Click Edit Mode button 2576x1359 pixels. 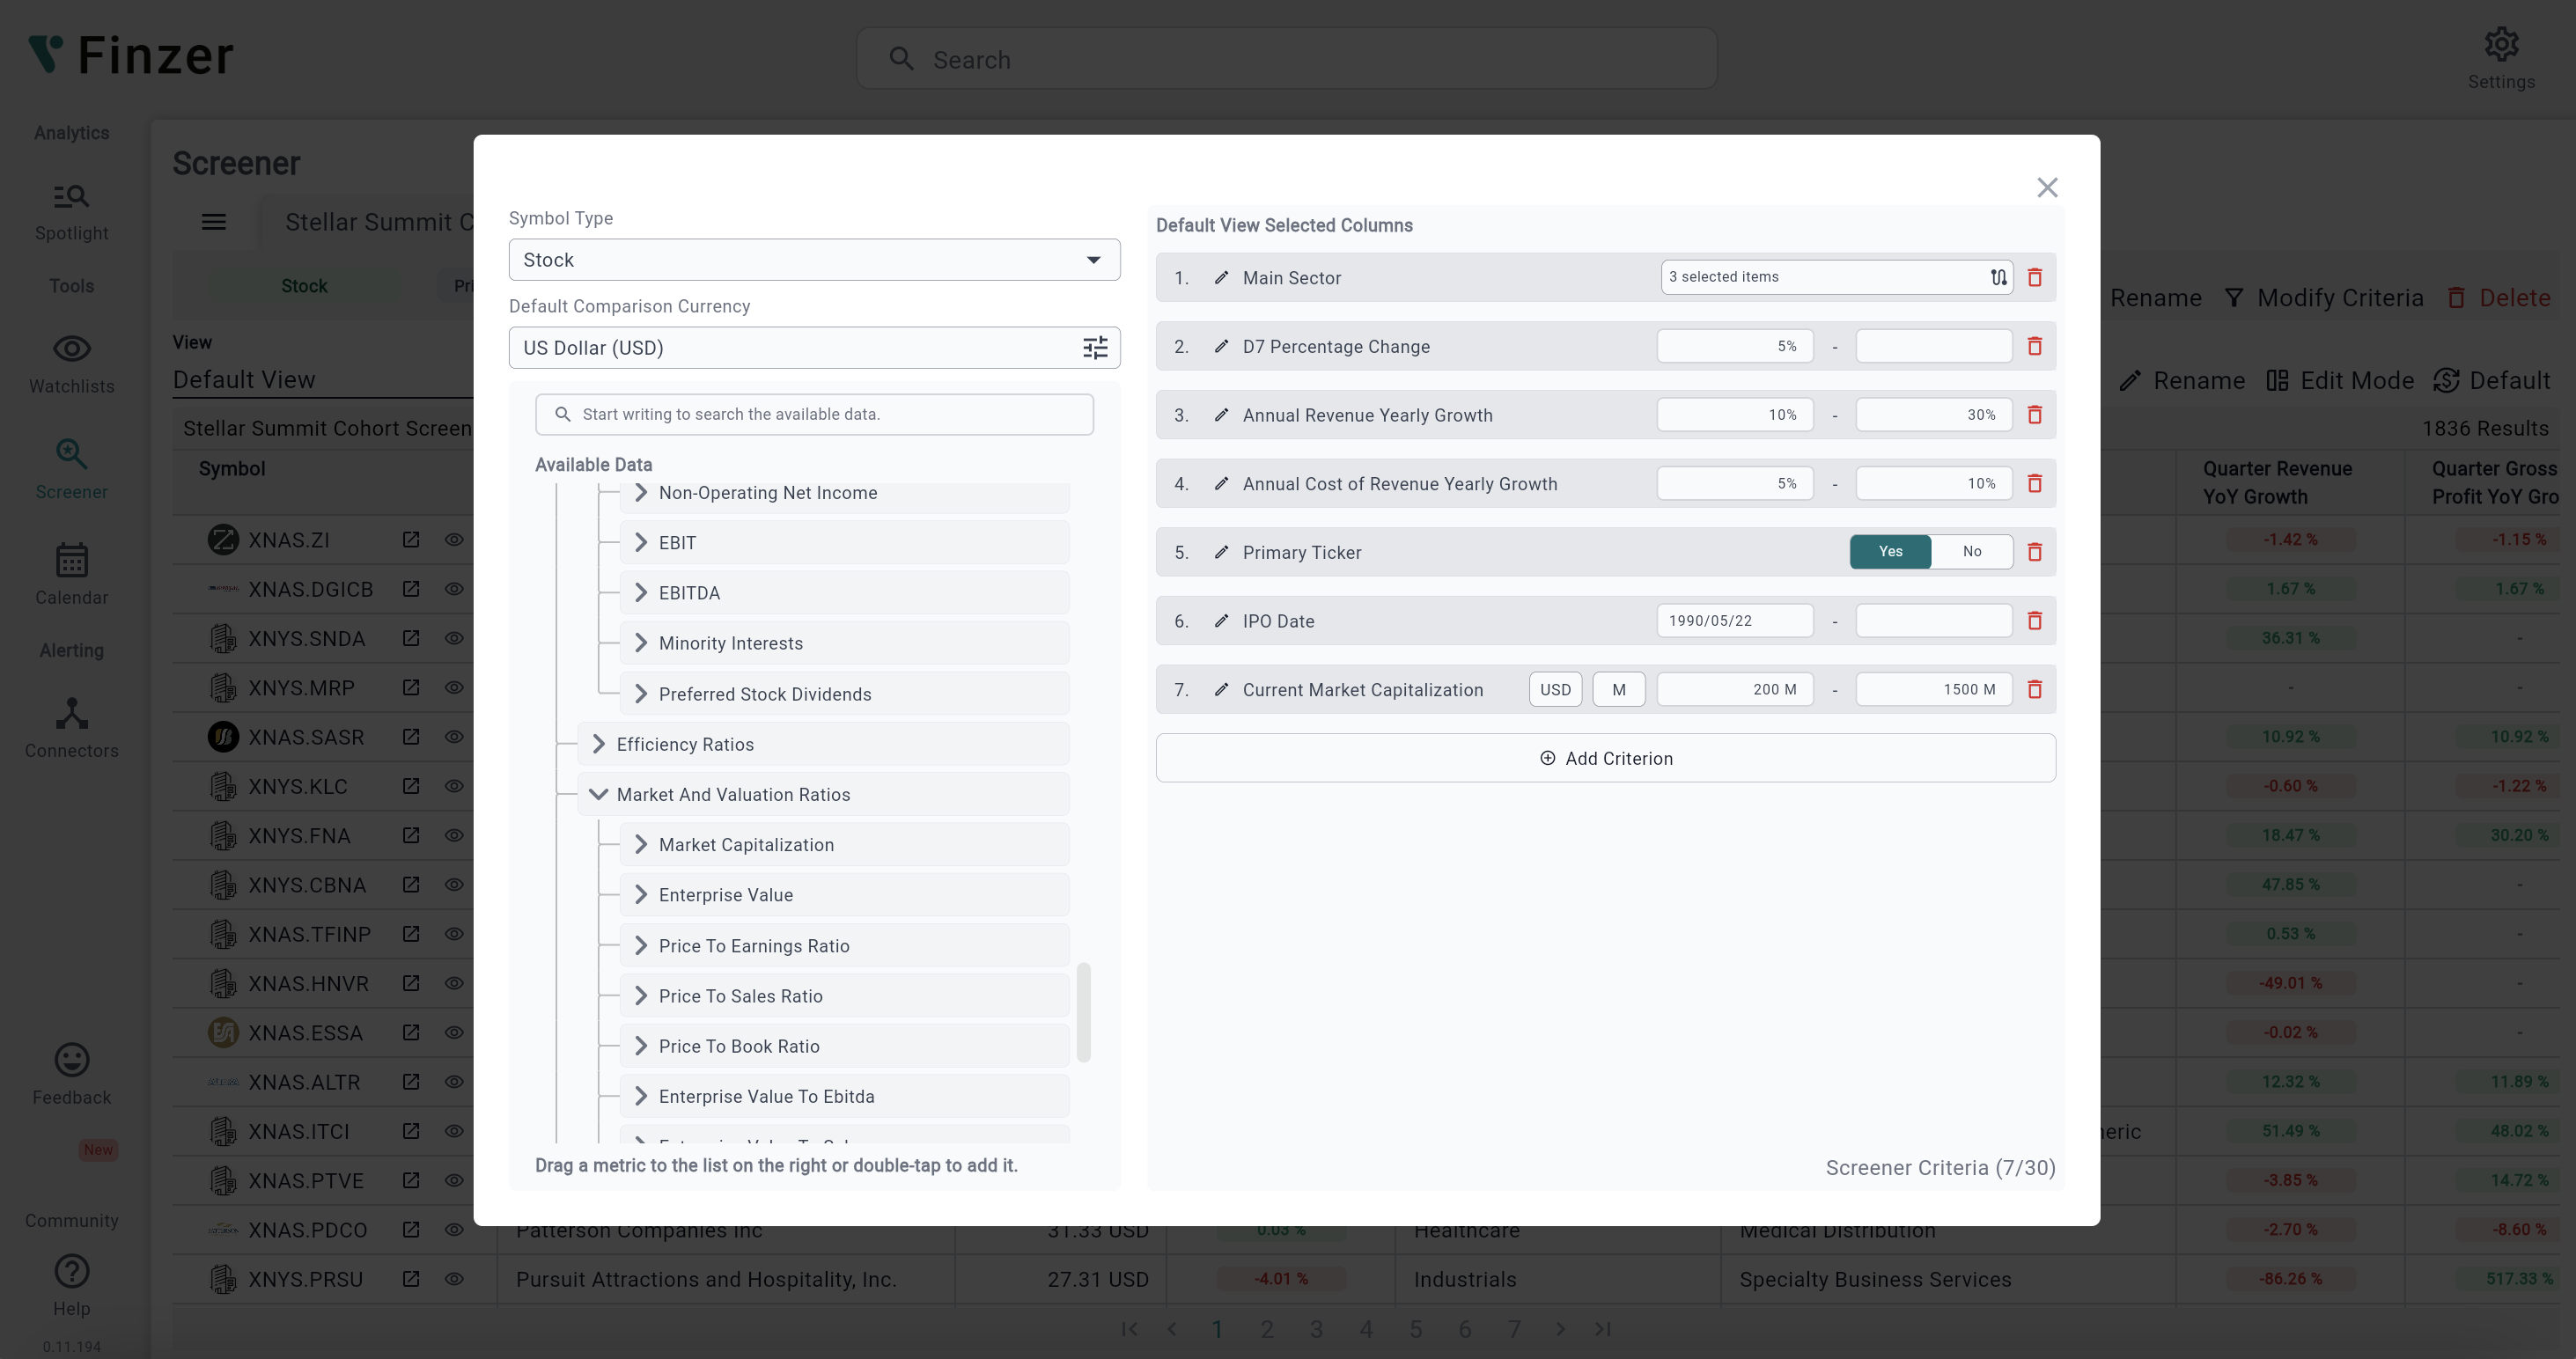point(2340,381)
